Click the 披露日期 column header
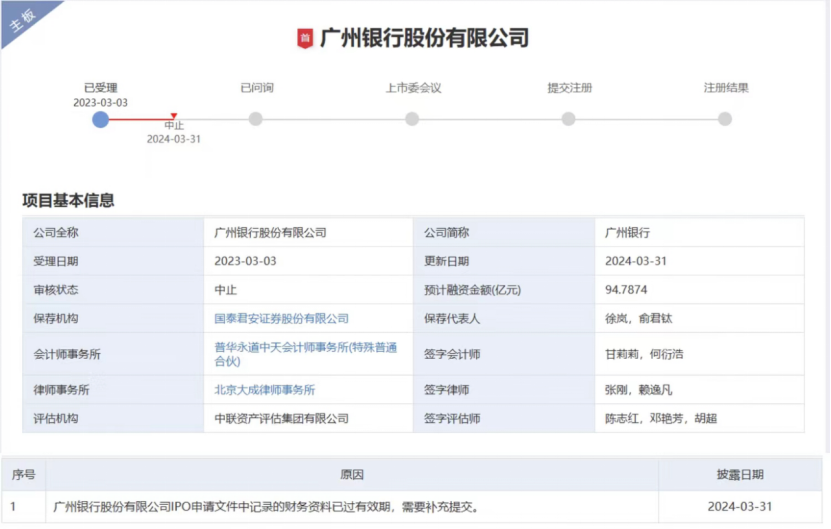Image resolution: width=831 pixels, height=529 pixels. 740,474
